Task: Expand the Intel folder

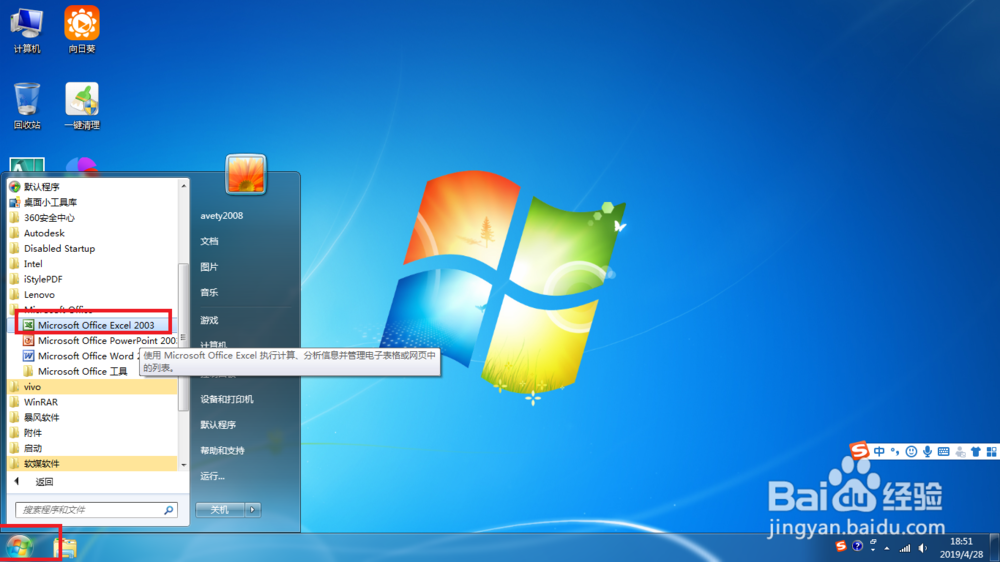Action: [x=92, y=263]
